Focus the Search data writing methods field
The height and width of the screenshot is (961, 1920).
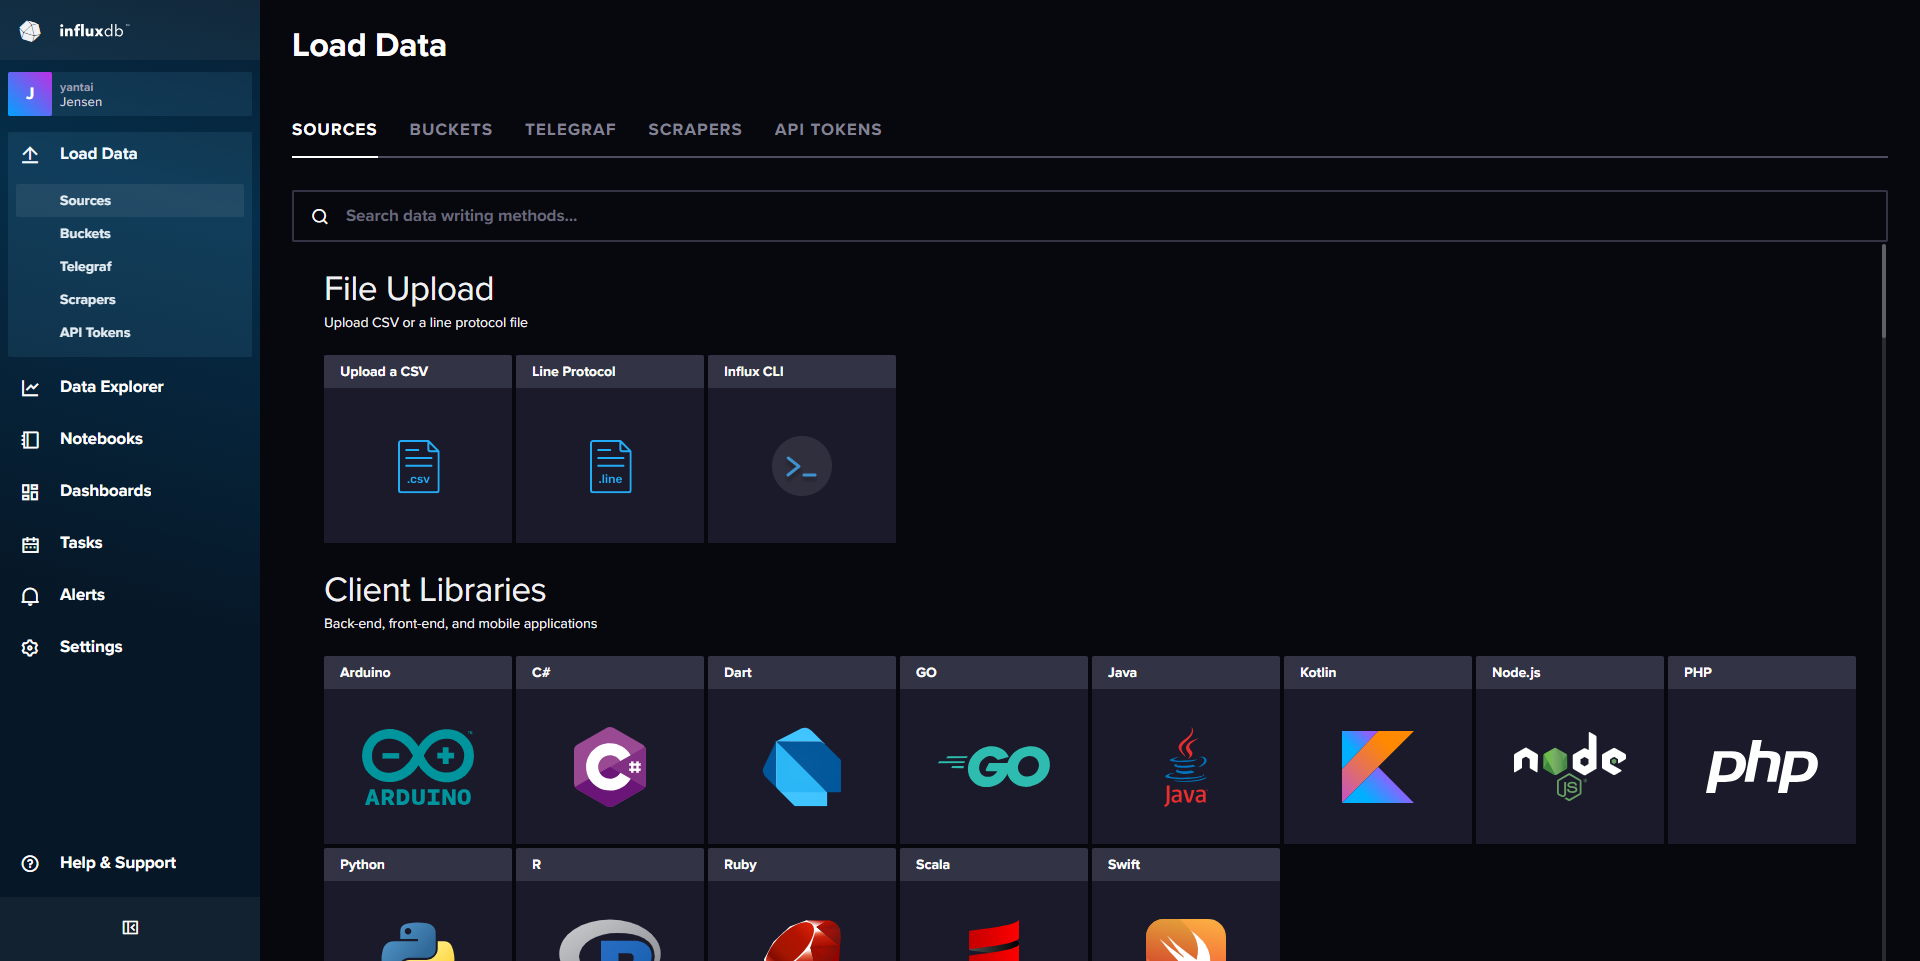[x=1100, y=216]
